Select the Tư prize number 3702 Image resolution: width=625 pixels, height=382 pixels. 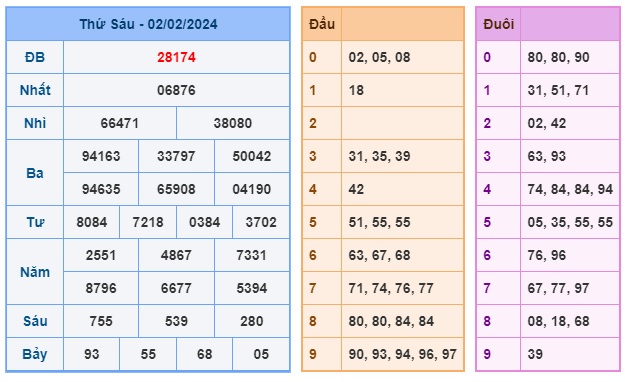pyautogui.click(x=261, y=222)
